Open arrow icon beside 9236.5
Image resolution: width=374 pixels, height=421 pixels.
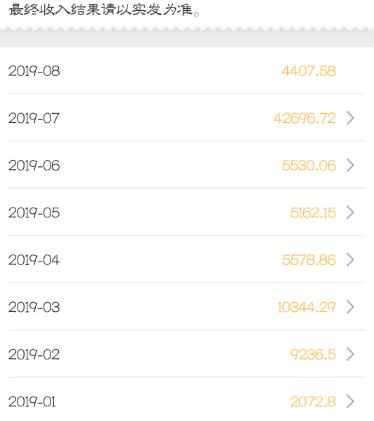[x=350, y=354]
